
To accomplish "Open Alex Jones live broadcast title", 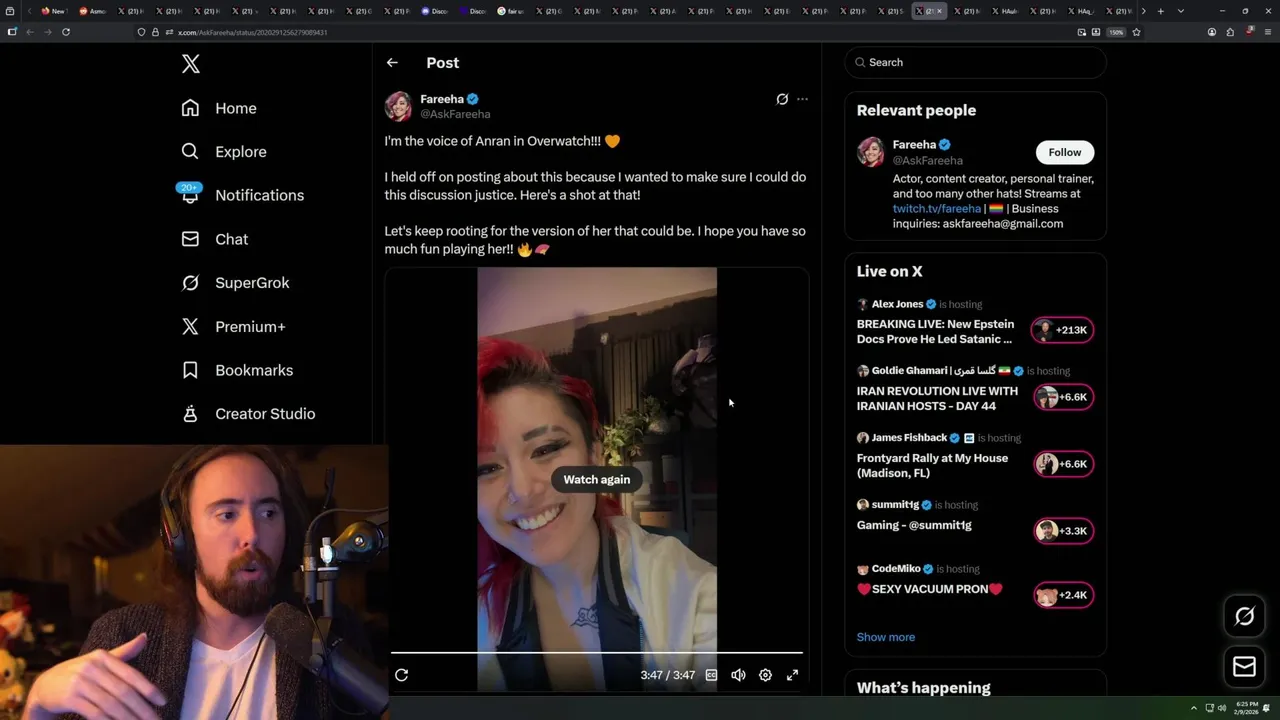I will click(x=935, y=332).
